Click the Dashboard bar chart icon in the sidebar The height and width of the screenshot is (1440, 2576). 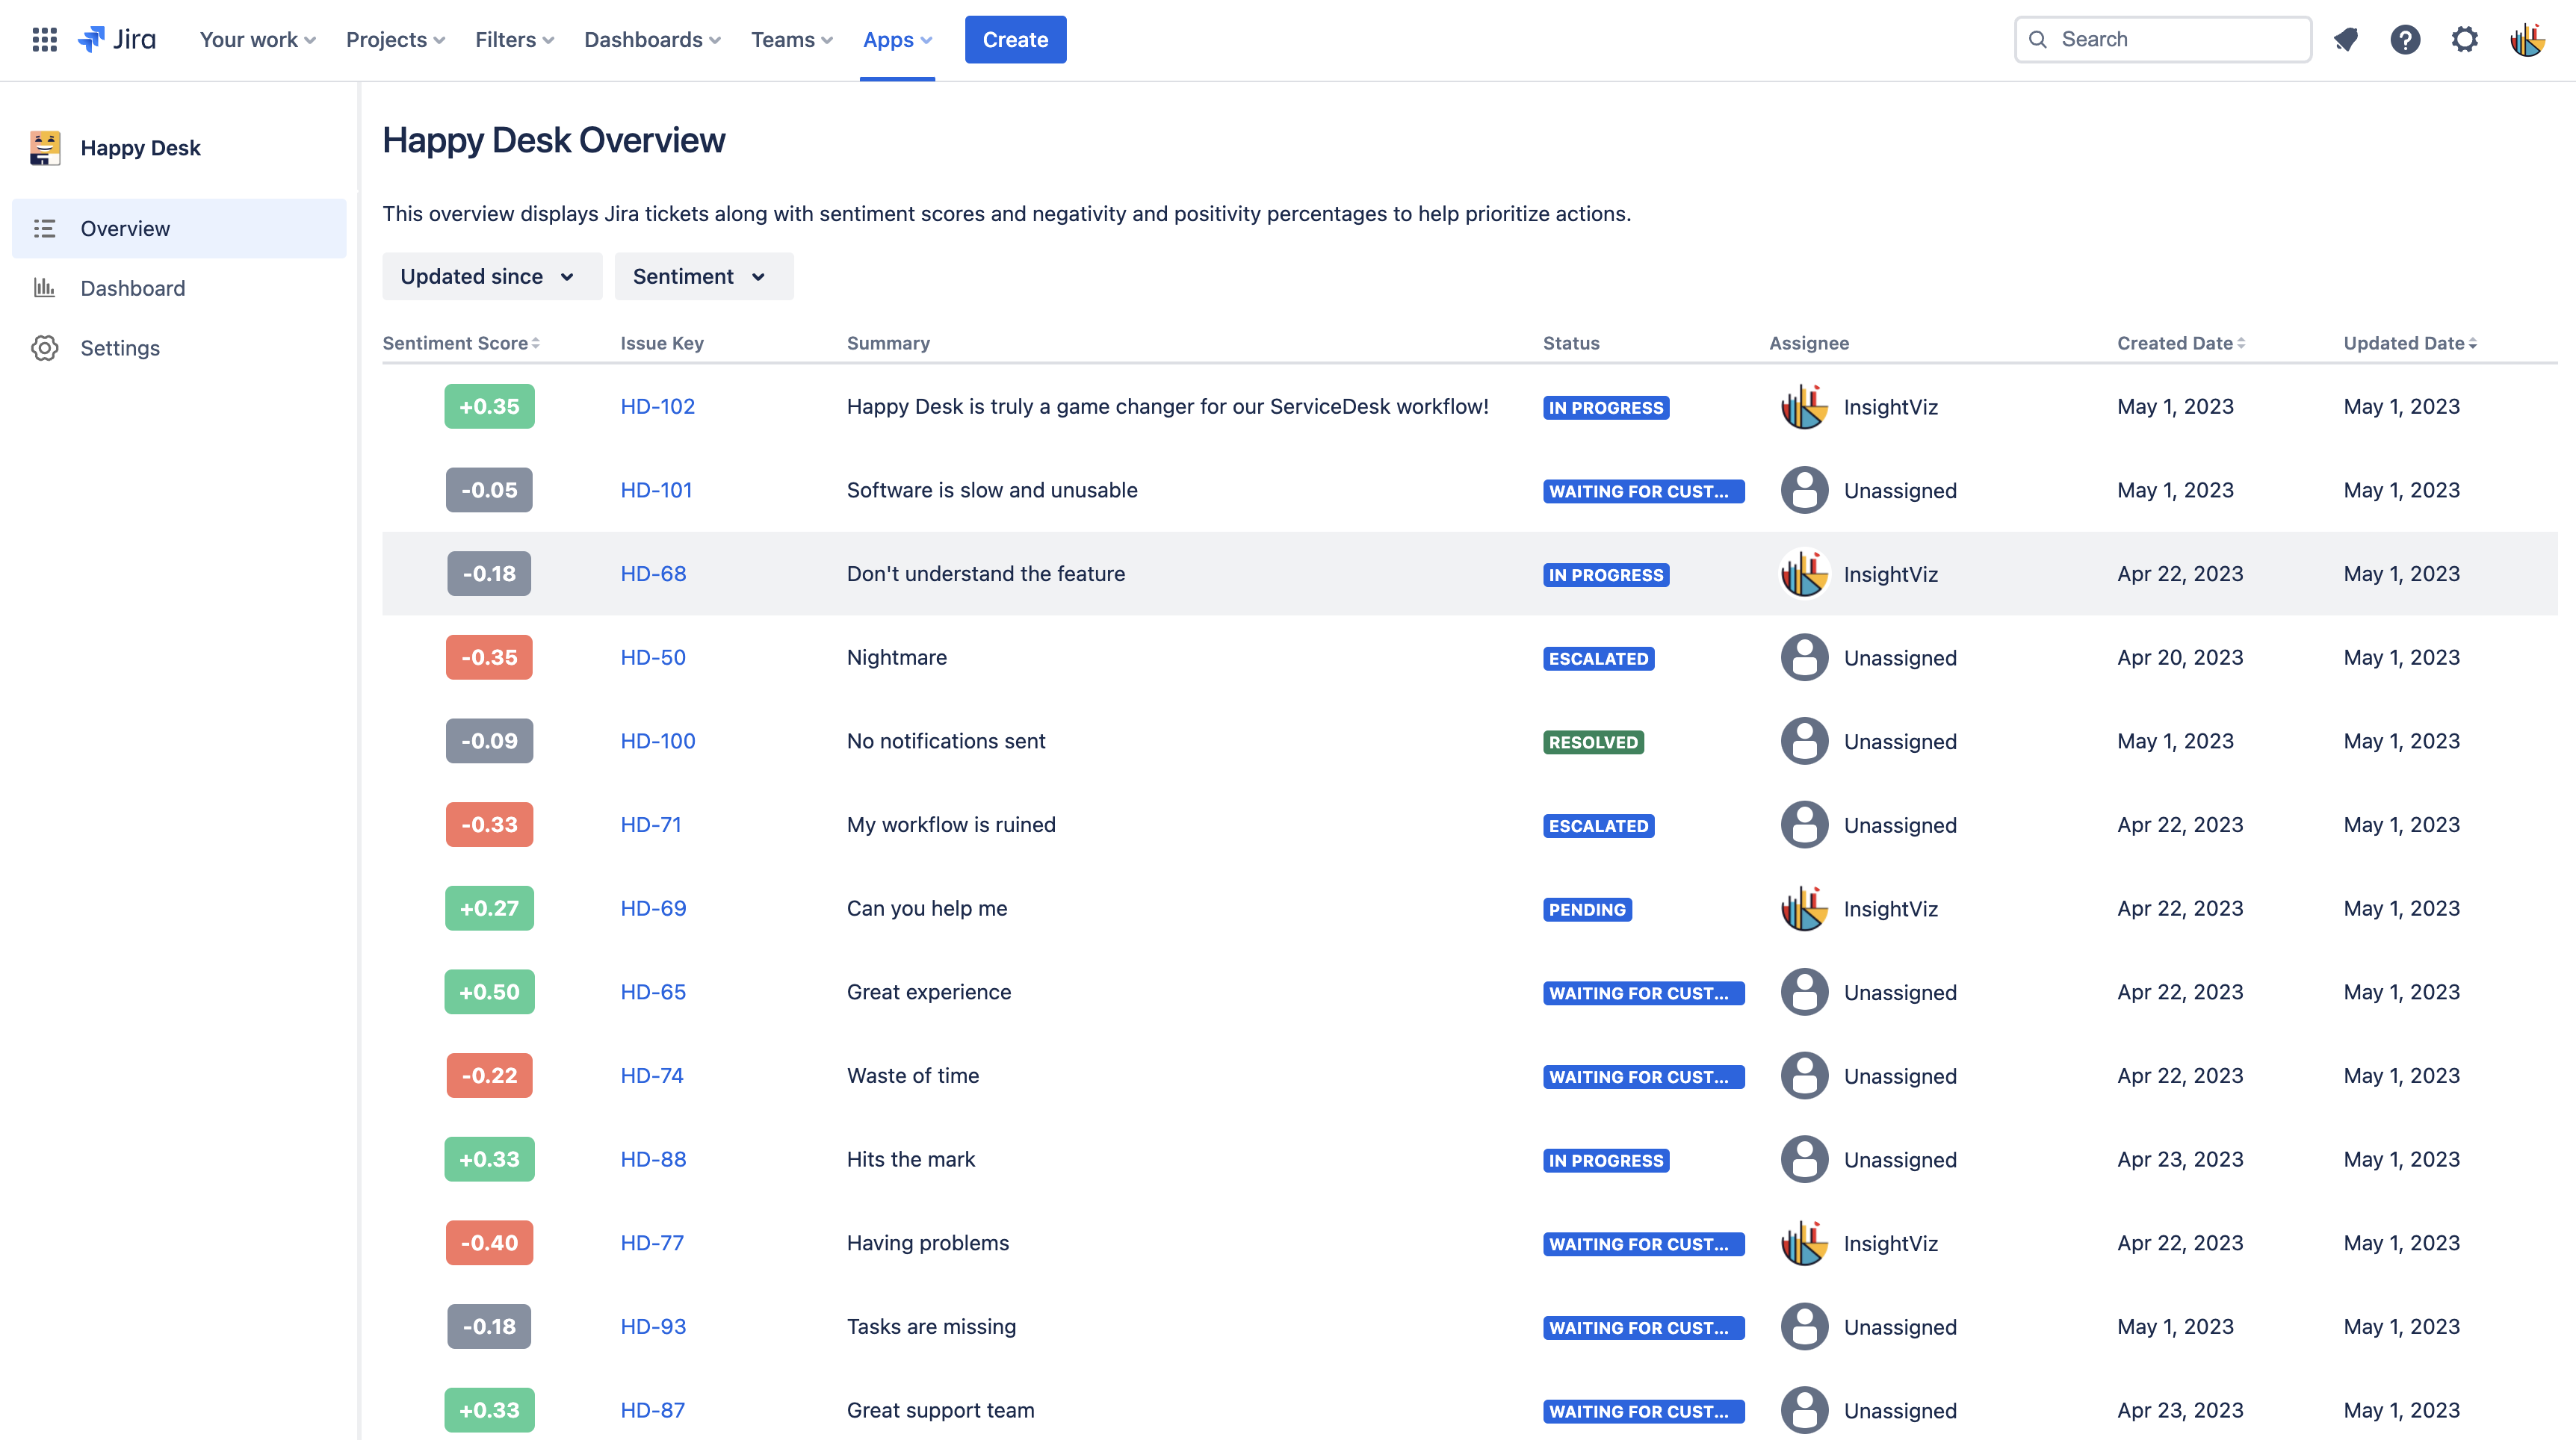[x=44, y=288]
